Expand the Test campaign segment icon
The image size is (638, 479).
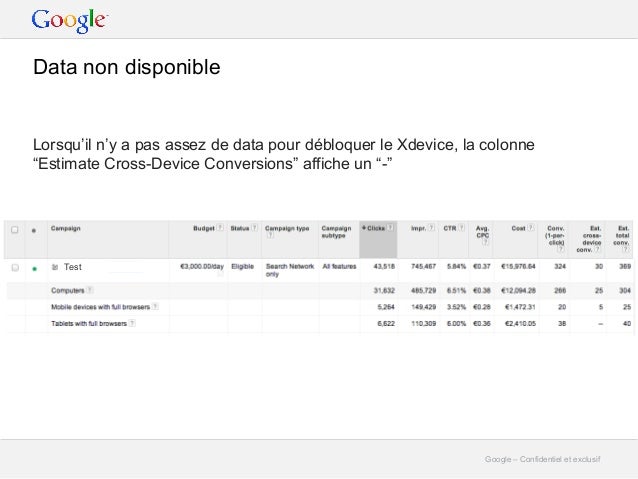(x=55, y=267)
